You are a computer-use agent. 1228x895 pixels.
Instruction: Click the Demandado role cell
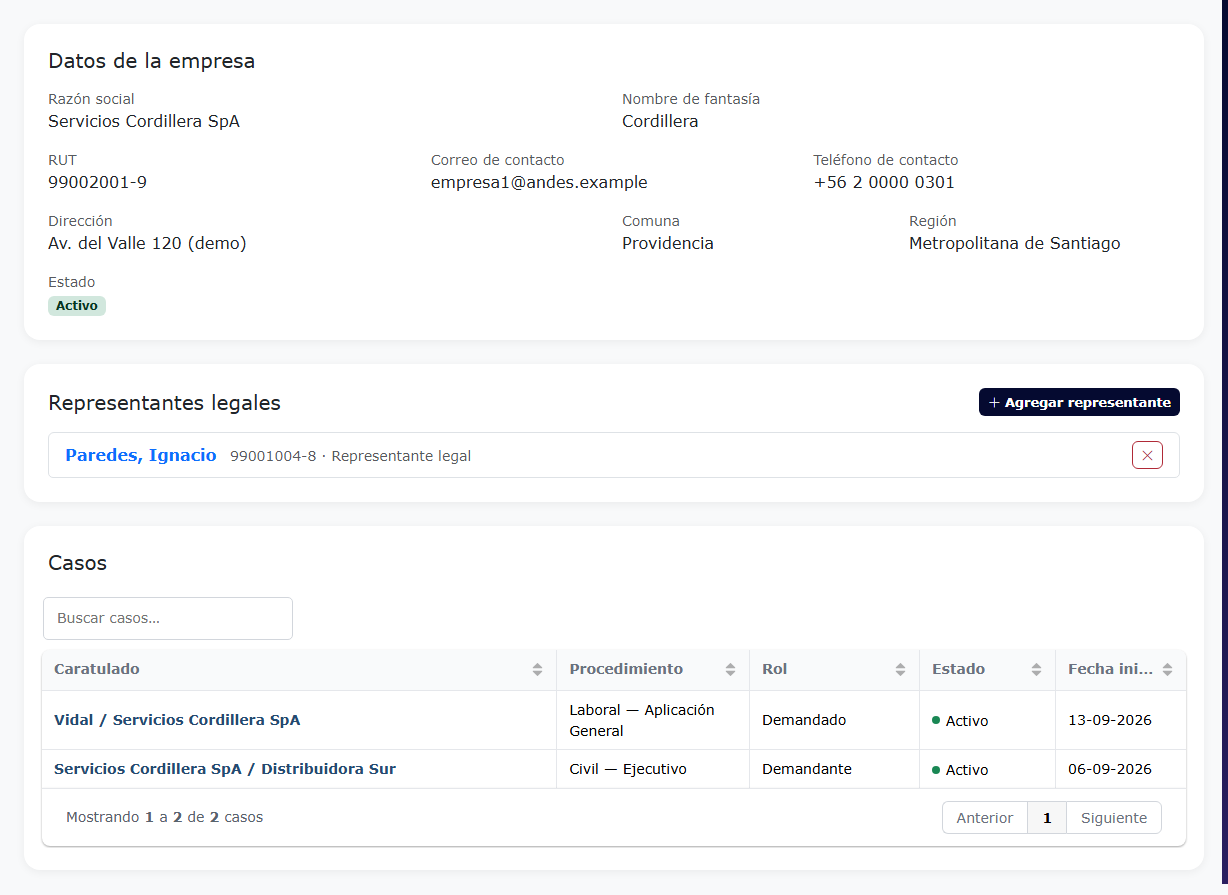[834, 720]
